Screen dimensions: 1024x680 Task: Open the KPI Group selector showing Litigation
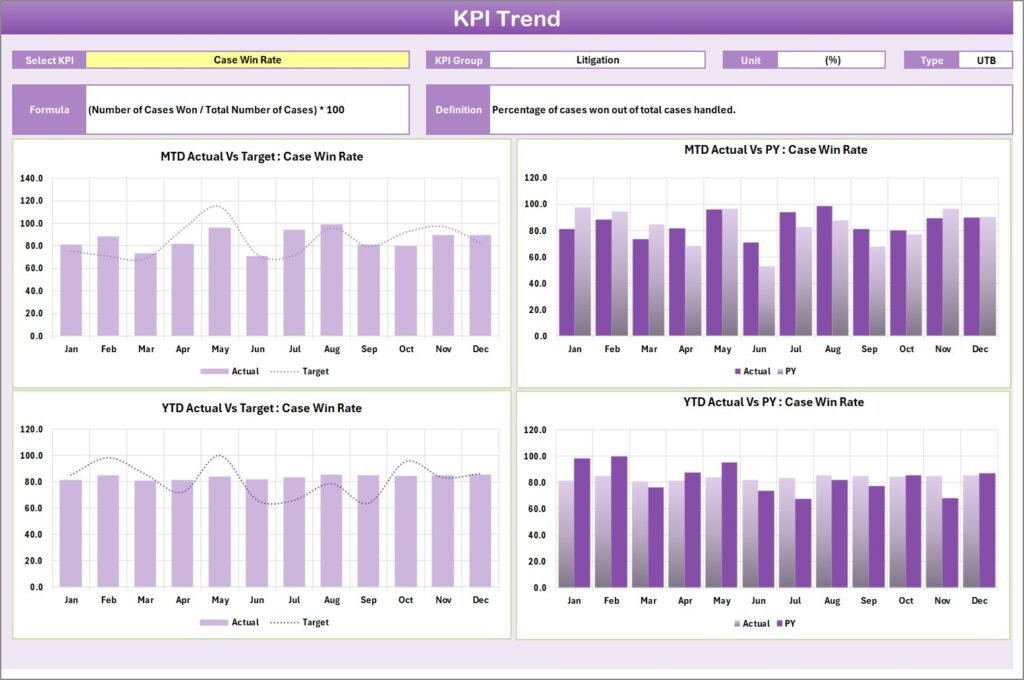click(597, 59)
